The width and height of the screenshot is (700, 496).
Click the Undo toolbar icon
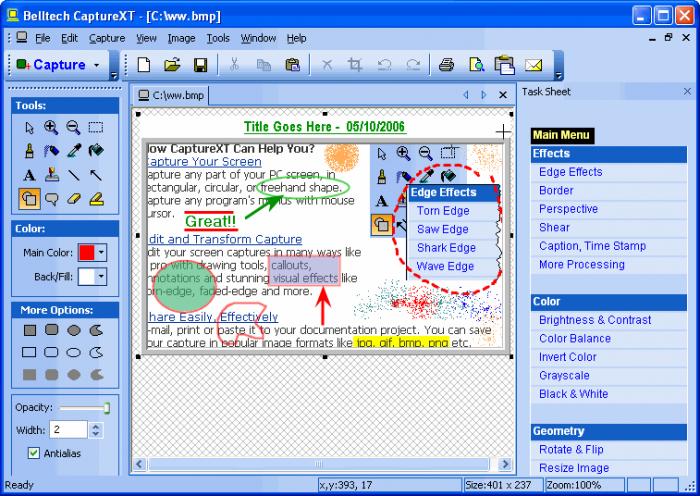point(384,65)
